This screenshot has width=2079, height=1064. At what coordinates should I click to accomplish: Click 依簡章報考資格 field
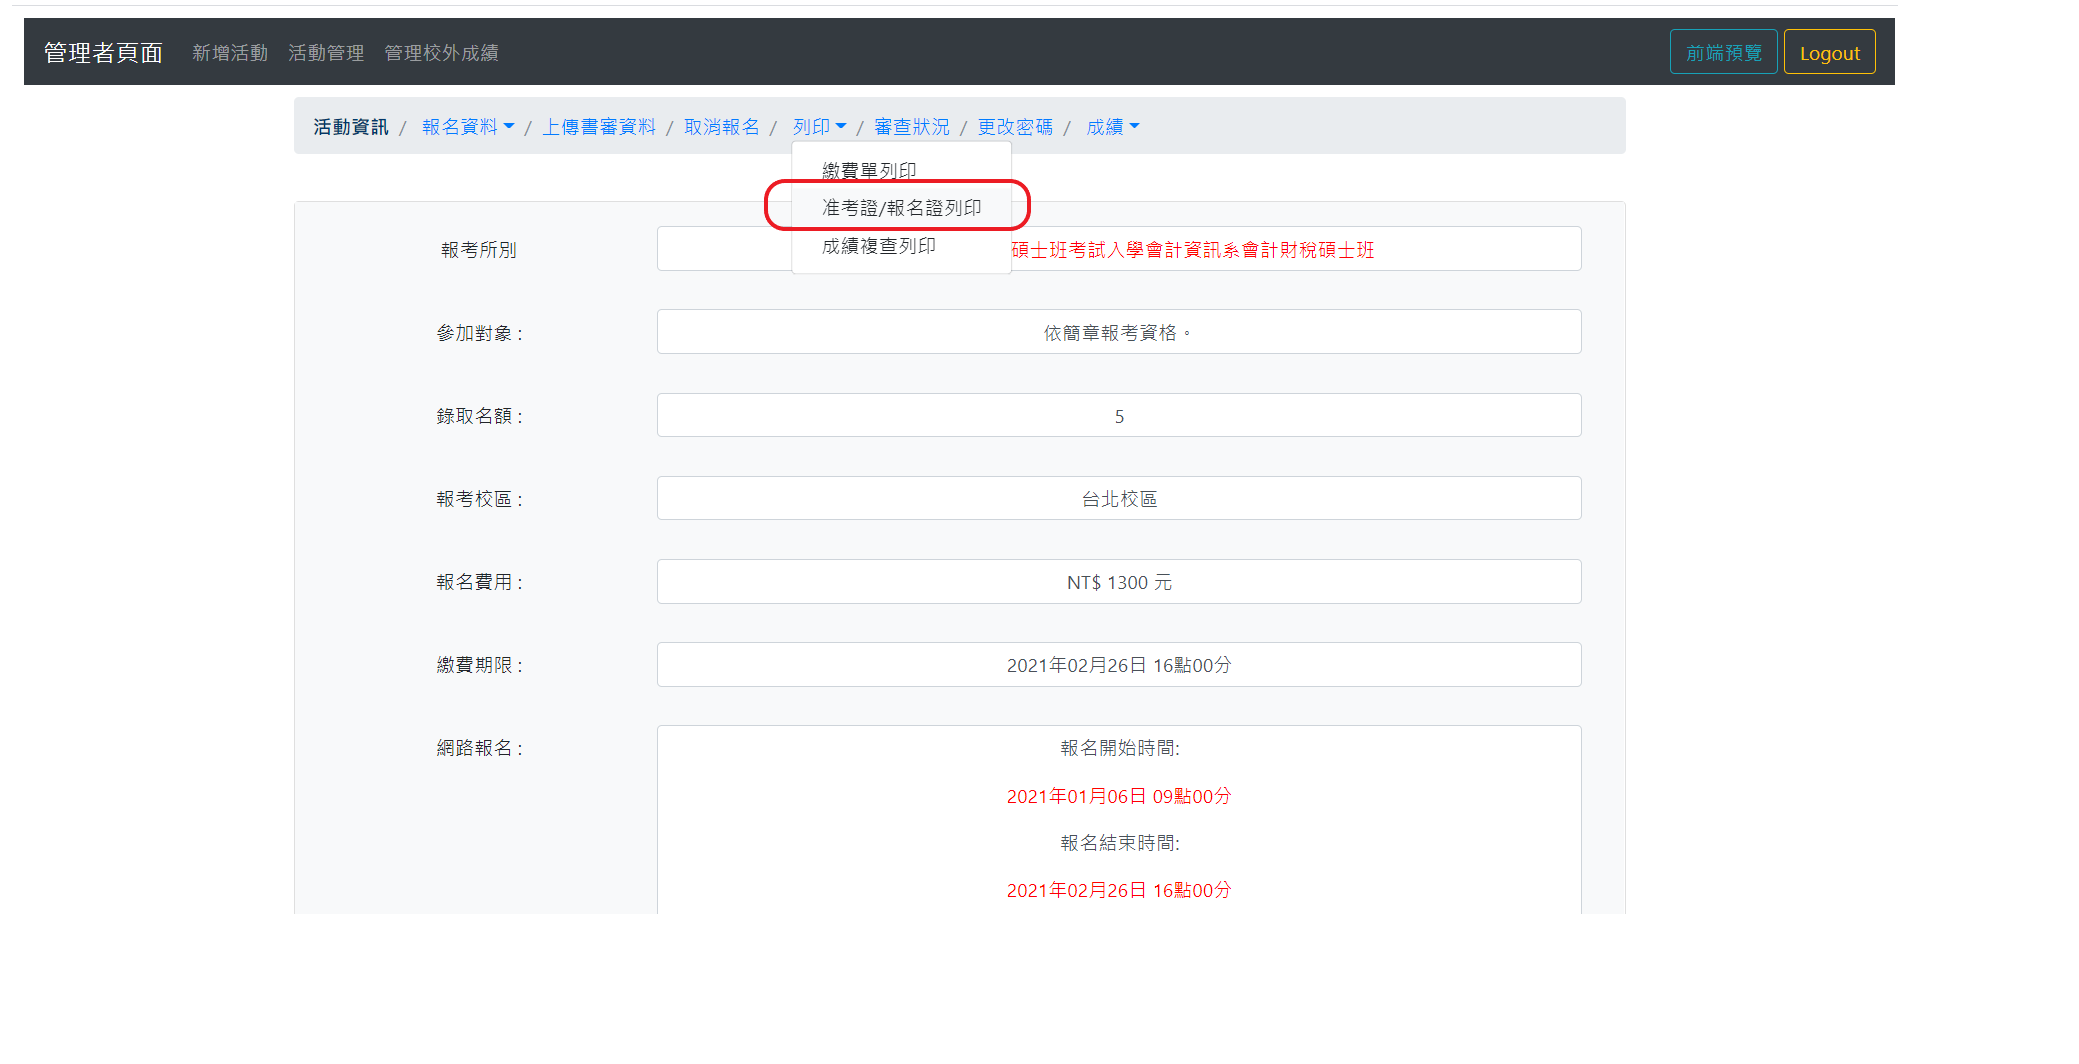point(1119,332)
